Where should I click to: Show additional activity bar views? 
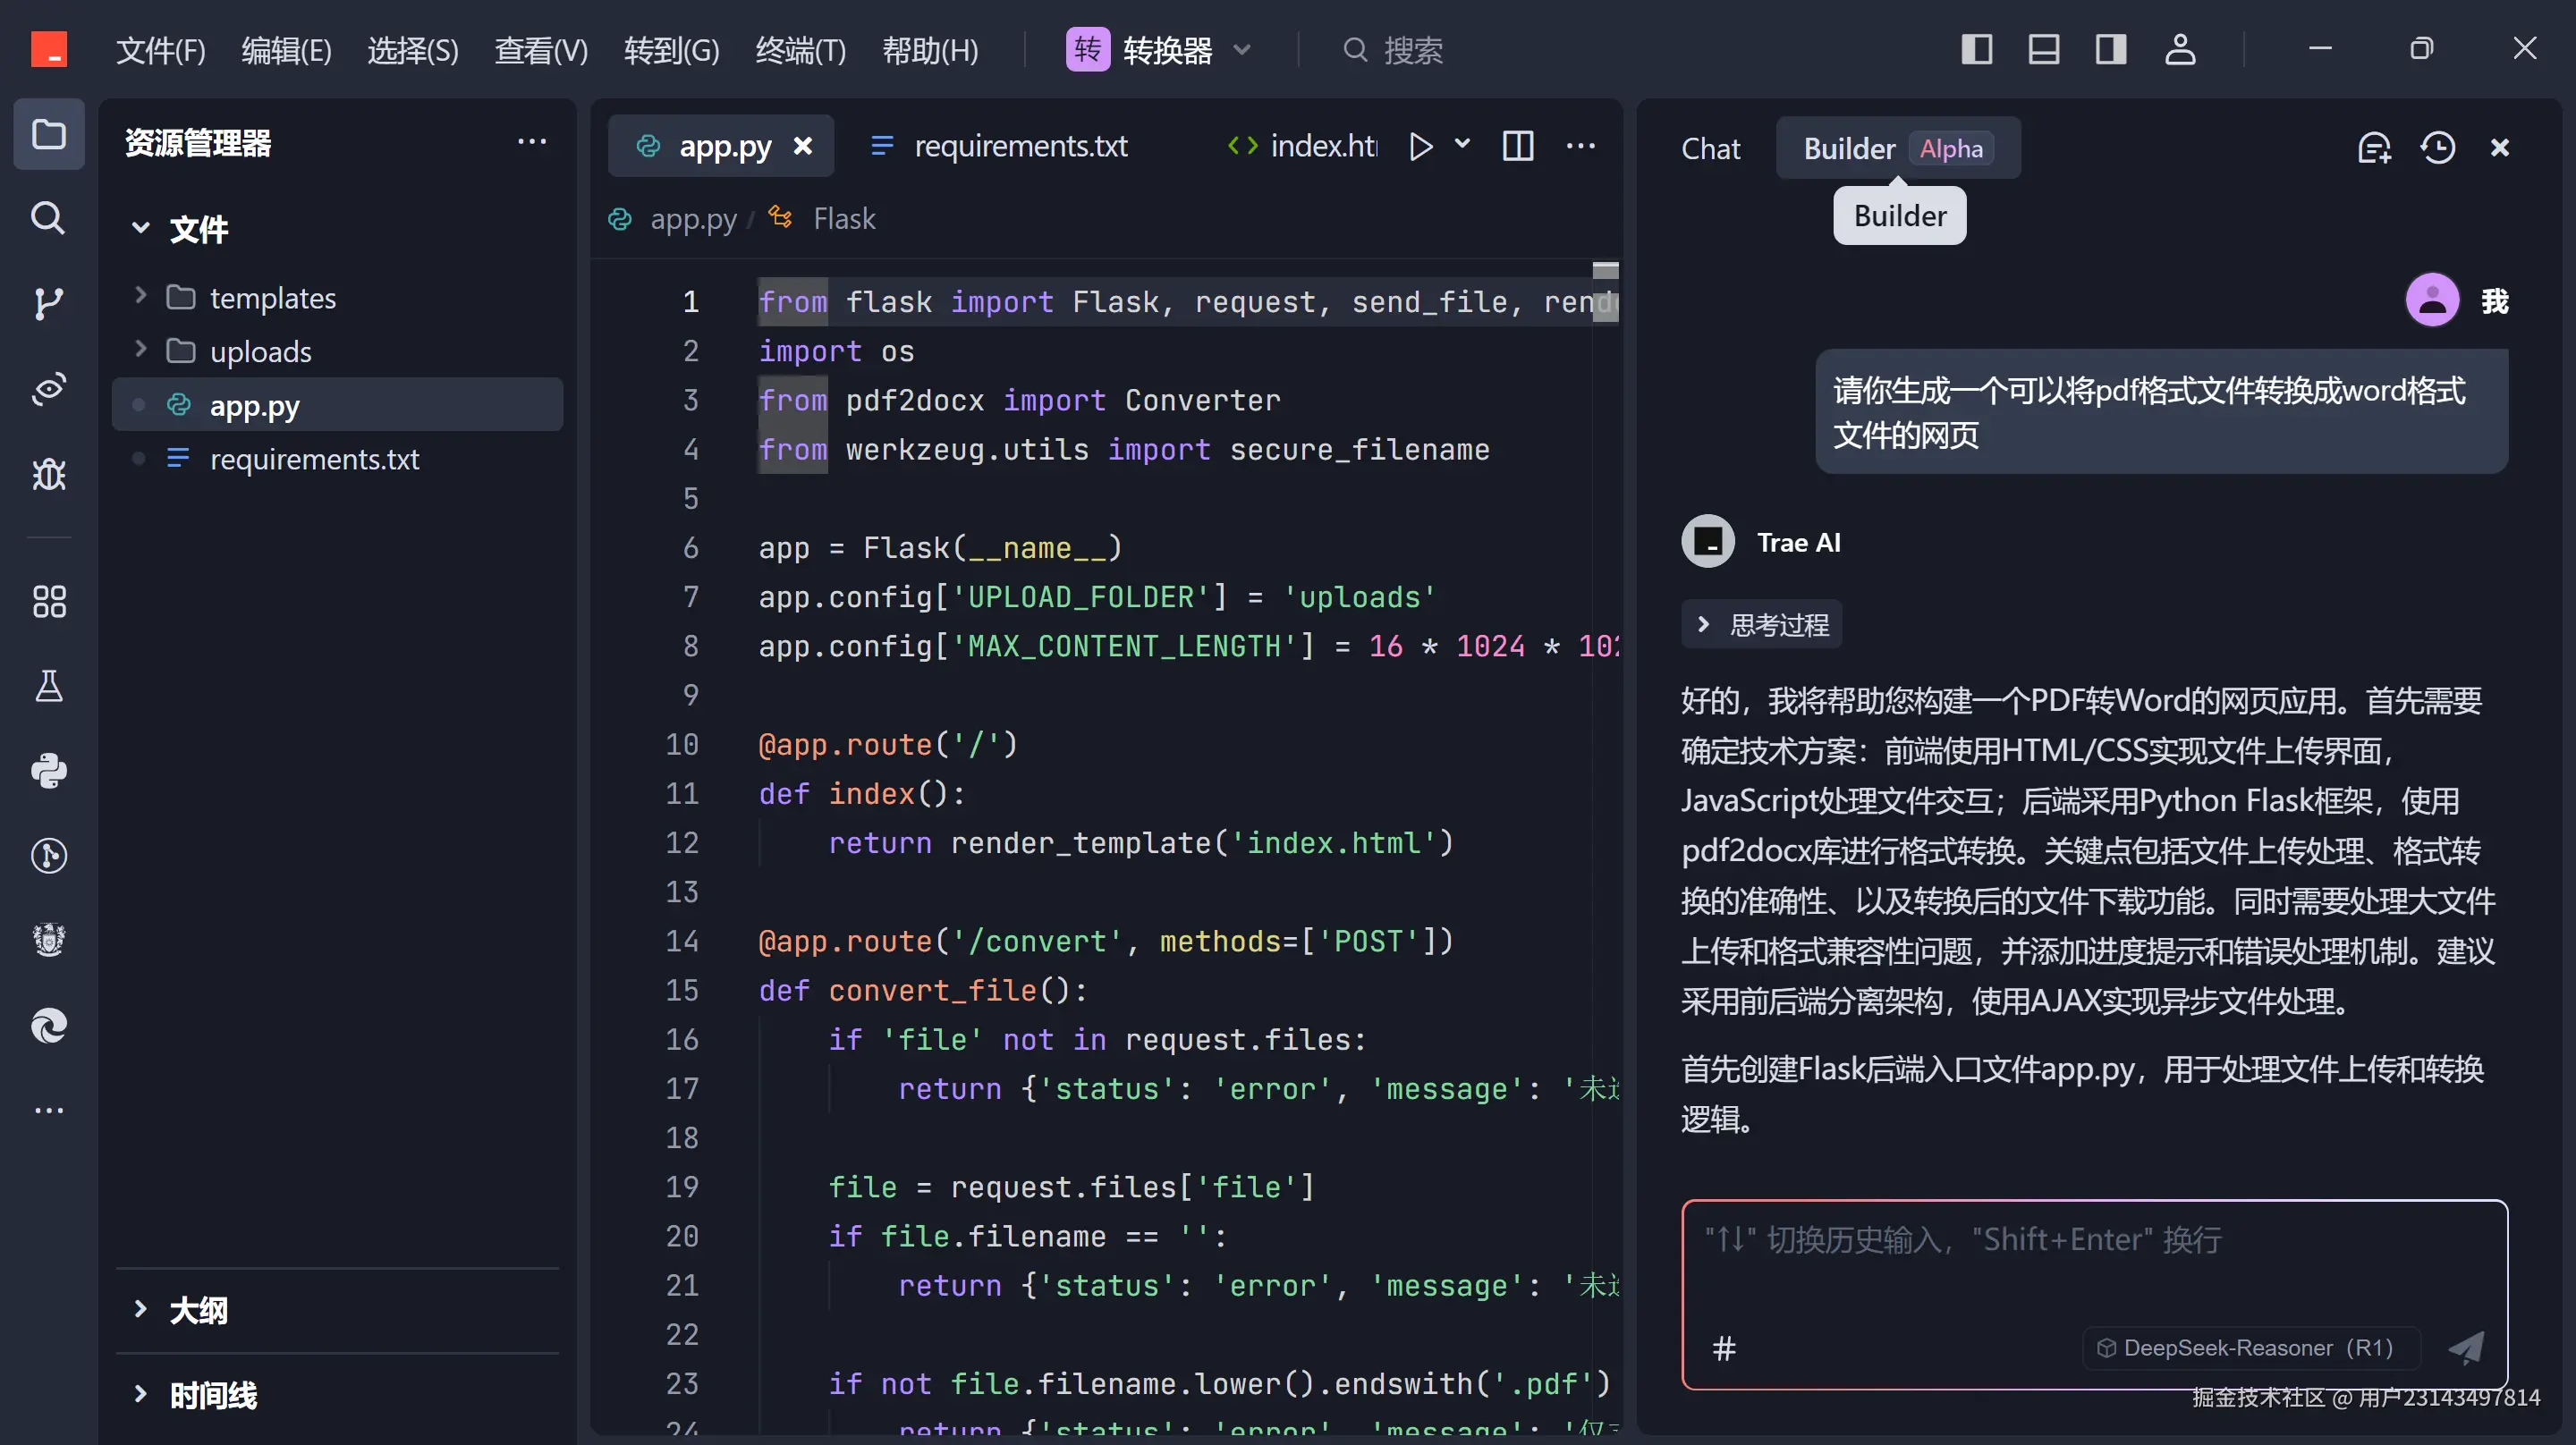click(x=48, y=1110)
